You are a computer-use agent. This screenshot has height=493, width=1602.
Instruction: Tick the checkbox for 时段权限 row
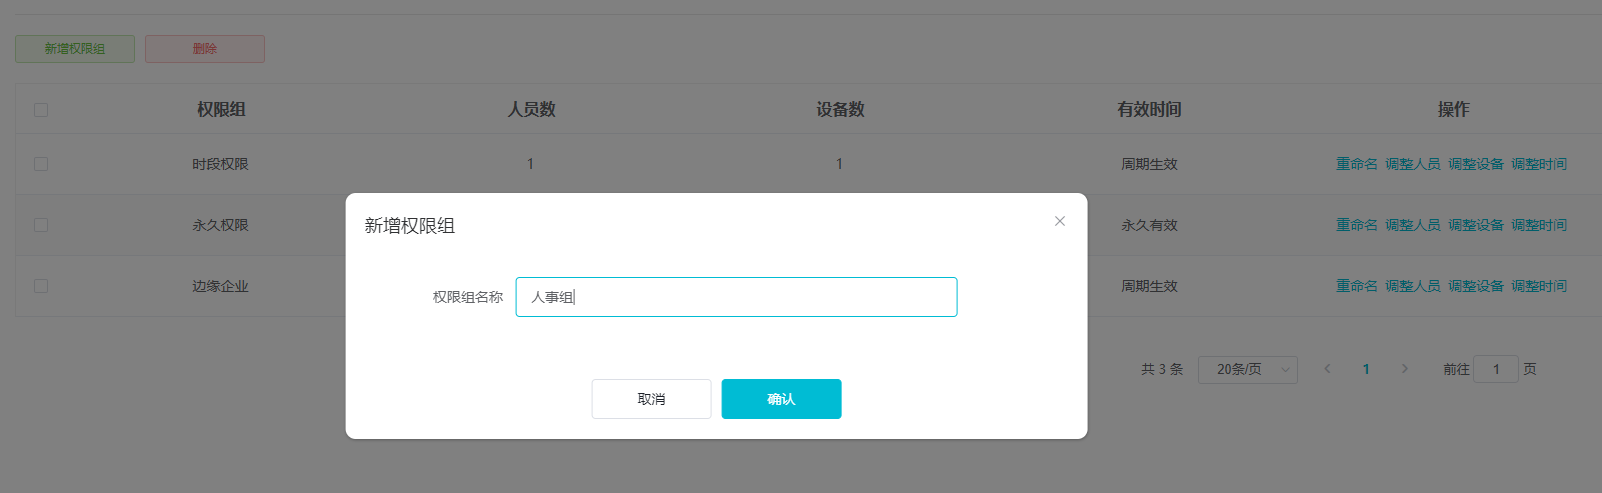tap(41, 164)
